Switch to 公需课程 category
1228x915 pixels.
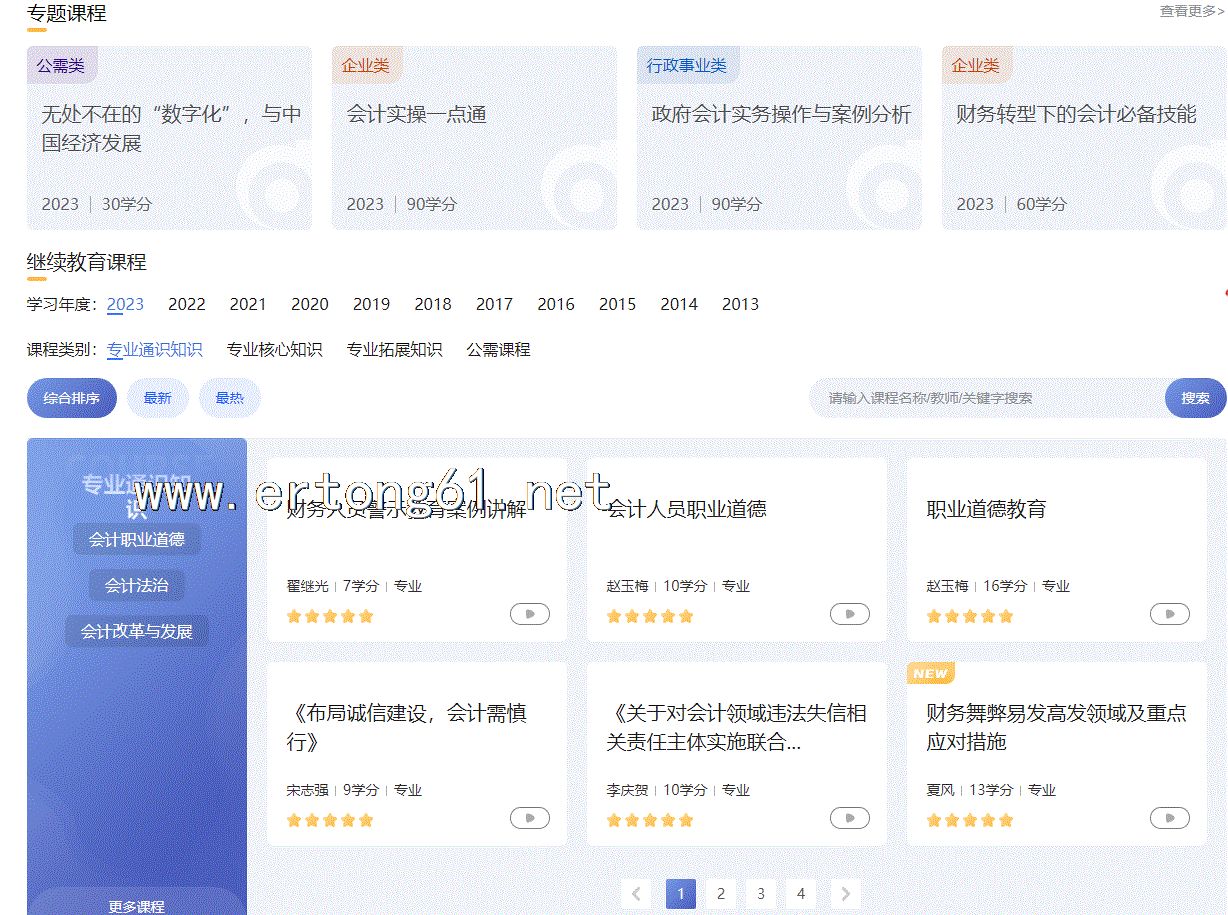click(498, 350)
